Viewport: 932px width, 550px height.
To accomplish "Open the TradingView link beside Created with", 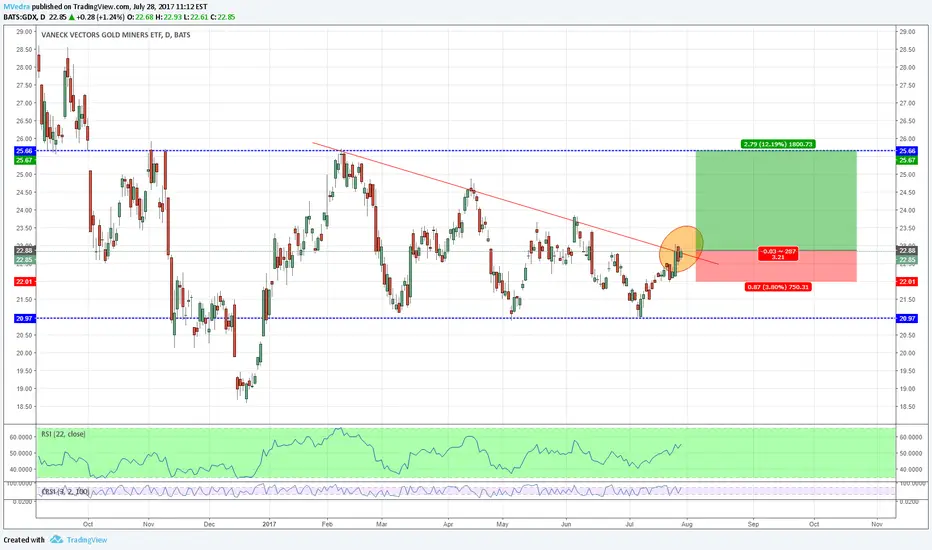I will [87, 540].
